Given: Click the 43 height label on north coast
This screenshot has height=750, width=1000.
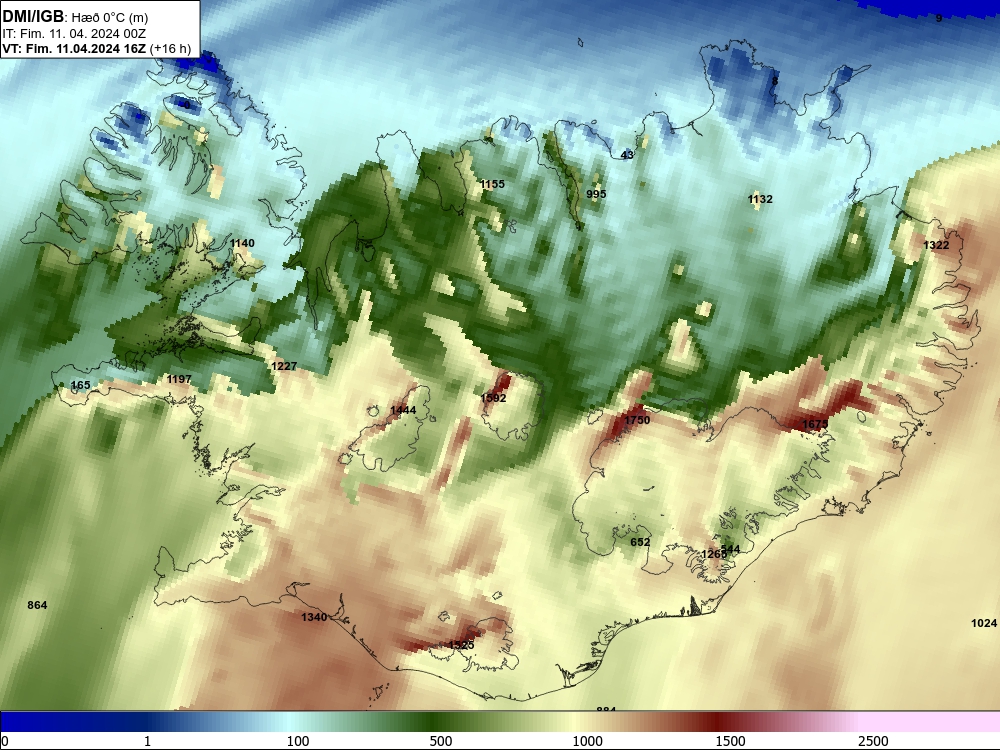Looking at the screenshot, I should [628, 155].
